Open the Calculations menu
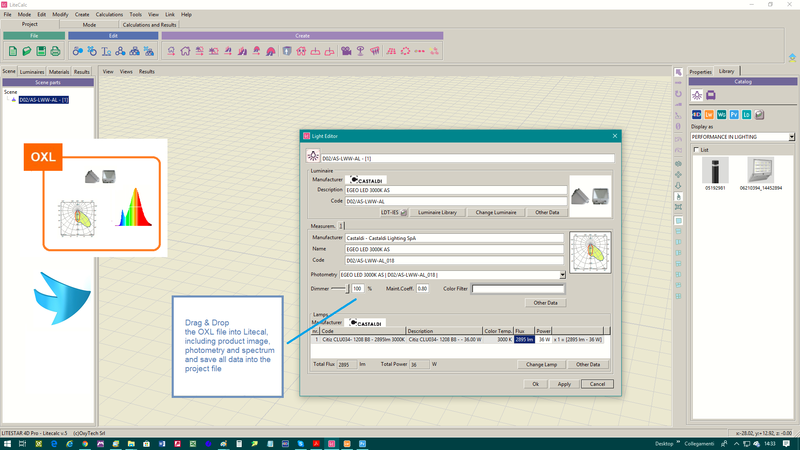The height and width of the screenshot is (450, 800). click(x=109, y=14)
